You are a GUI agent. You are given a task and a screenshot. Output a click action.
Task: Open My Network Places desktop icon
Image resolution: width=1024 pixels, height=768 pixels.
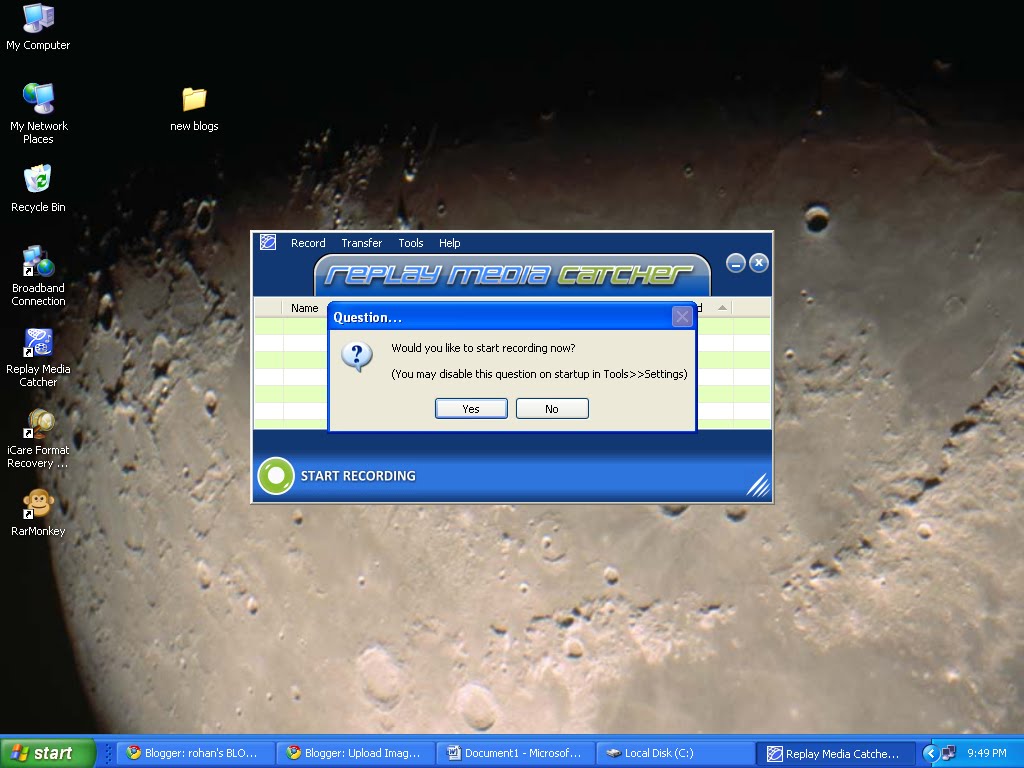click(x=38, y=114)
